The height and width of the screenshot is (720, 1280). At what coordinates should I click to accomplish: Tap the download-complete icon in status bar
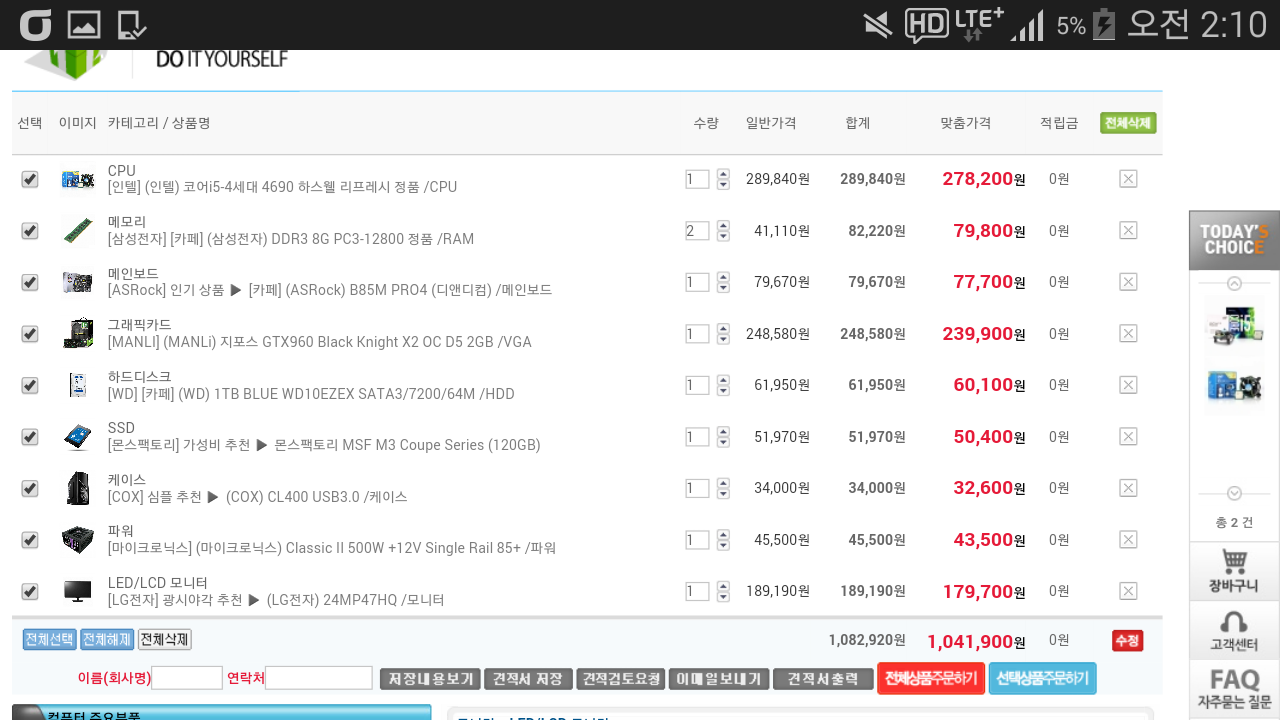[x=131, y=25]
